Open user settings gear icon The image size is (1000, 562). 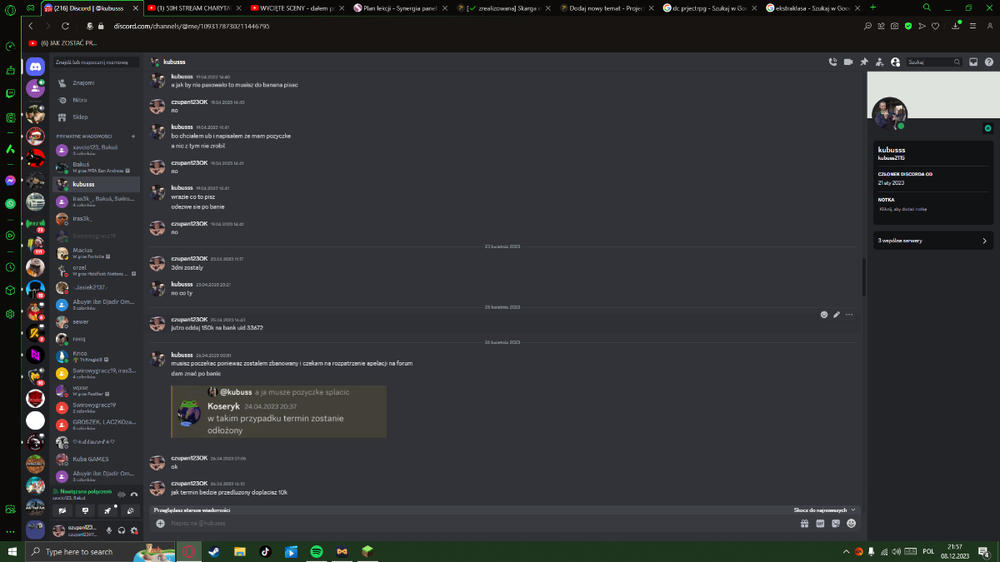134,531
